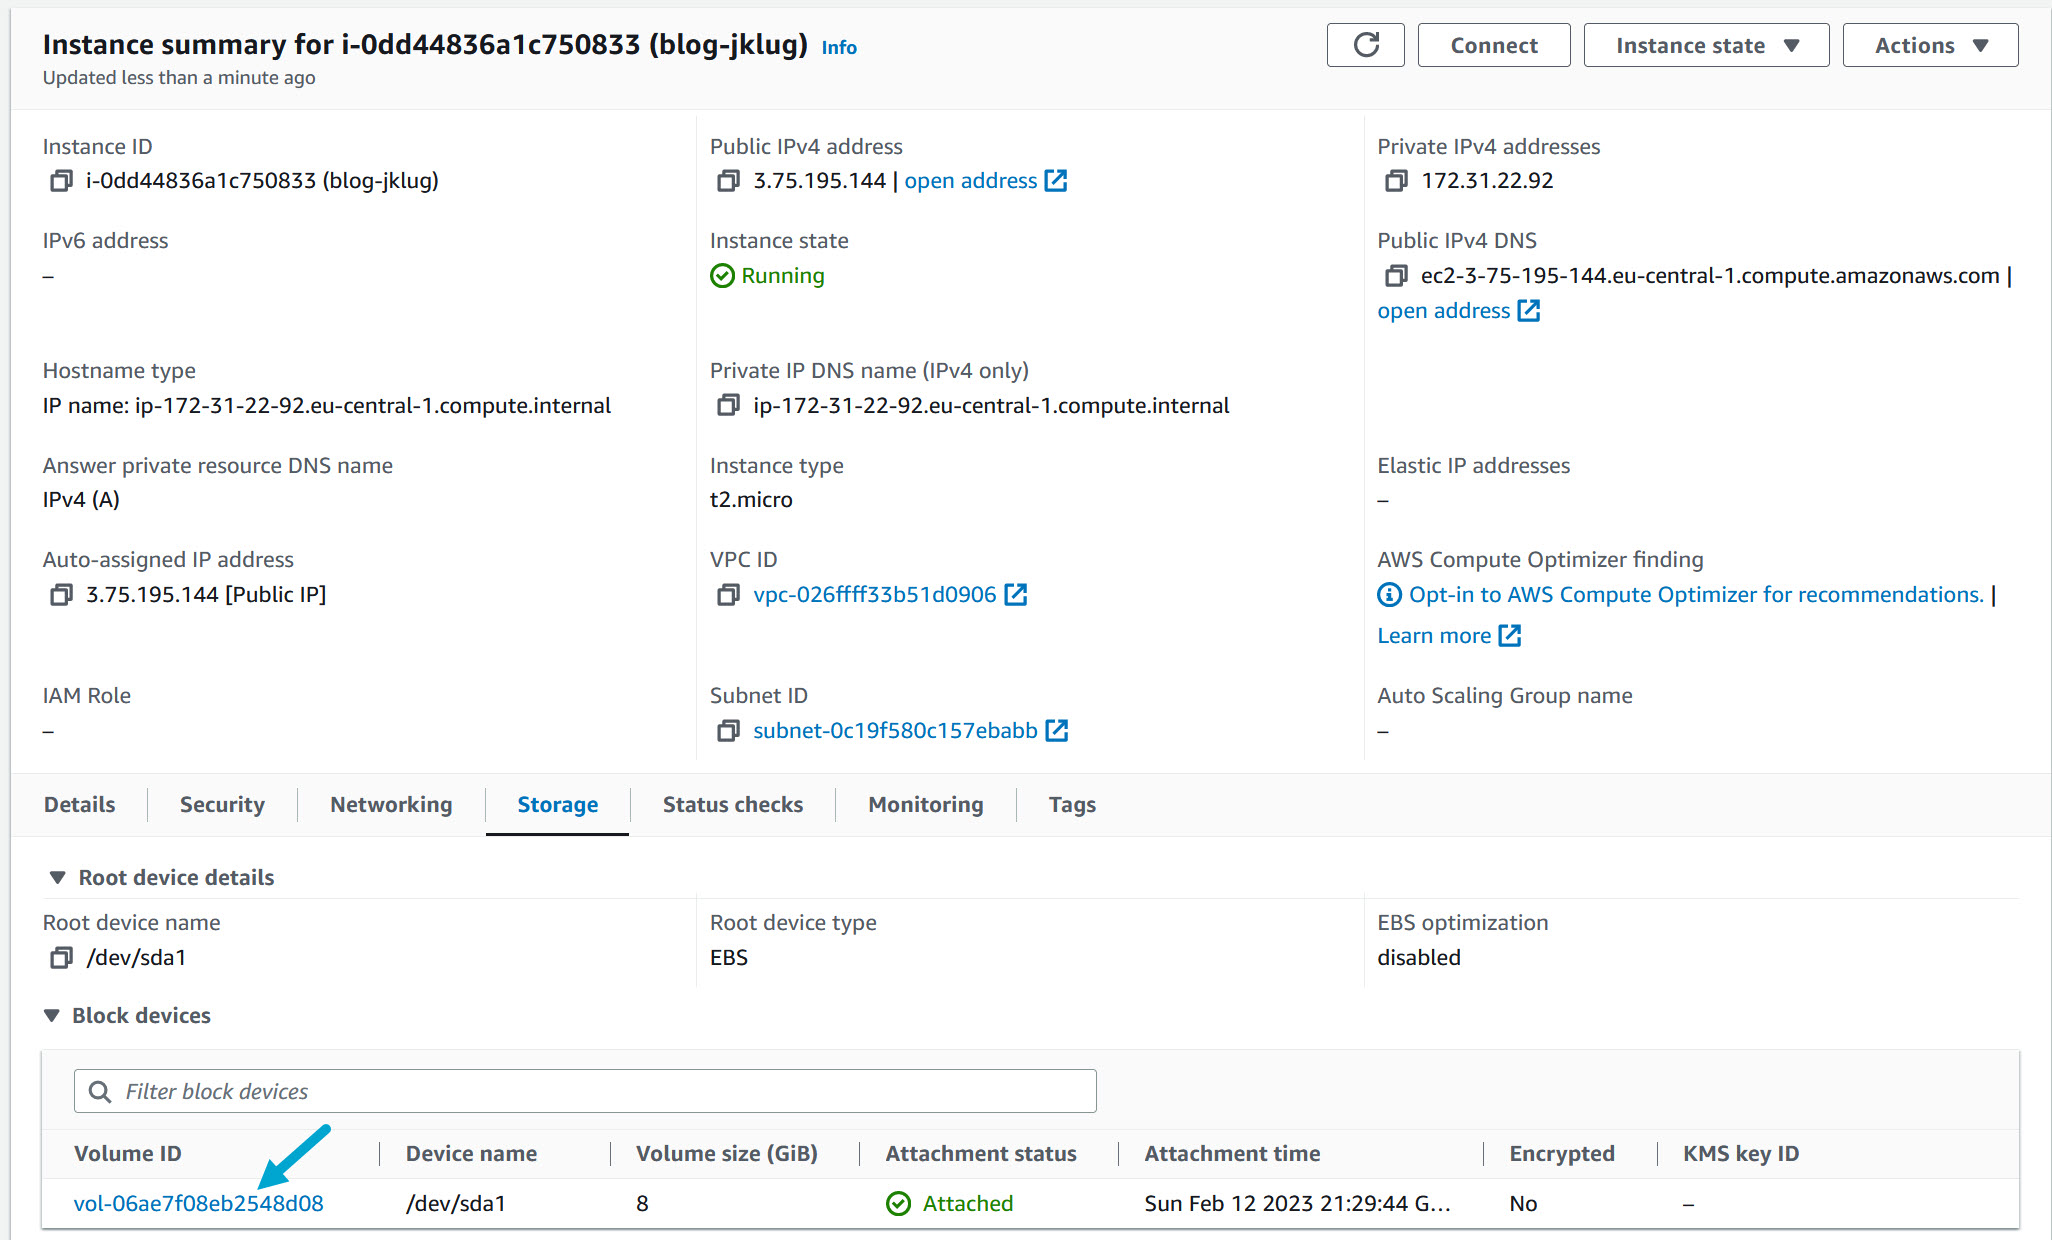Open the Security tab
Image resolution: width=2052 pixels, height=1240 pixels.
[221, 804]
